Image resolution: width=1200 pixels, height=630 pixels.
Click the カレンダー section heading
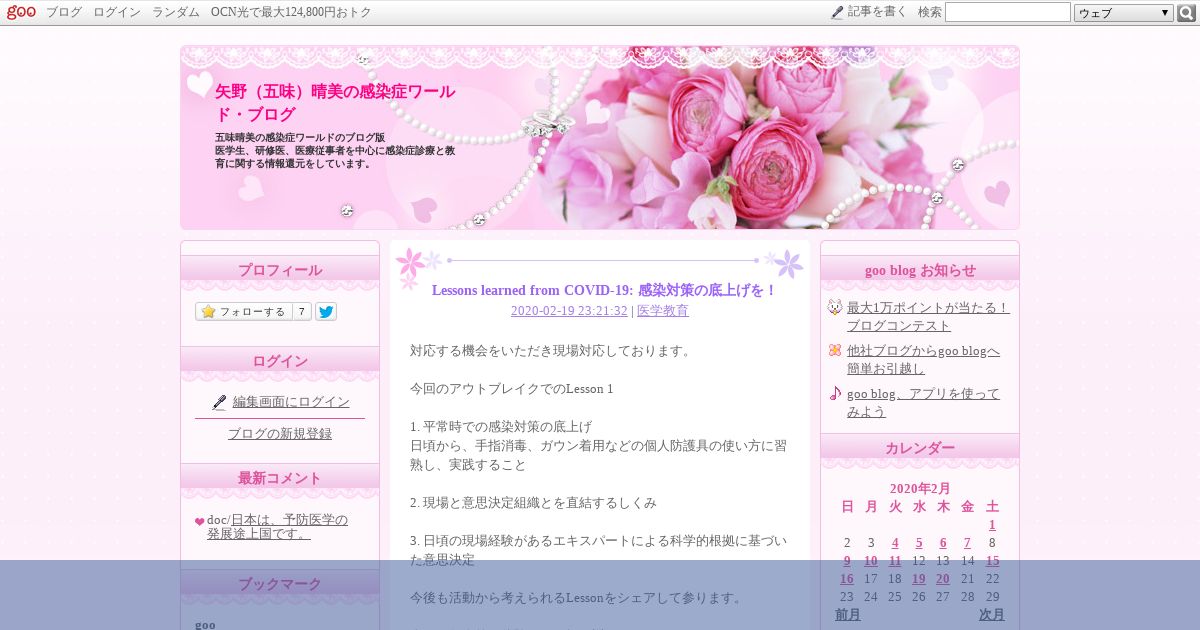pos(920,448)
